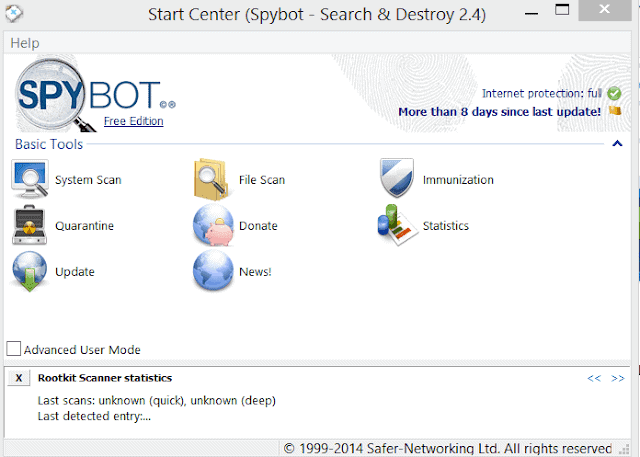Dismiss Rootkit Scanner statistics with X
640x457 pixels.
click(19, 378)
